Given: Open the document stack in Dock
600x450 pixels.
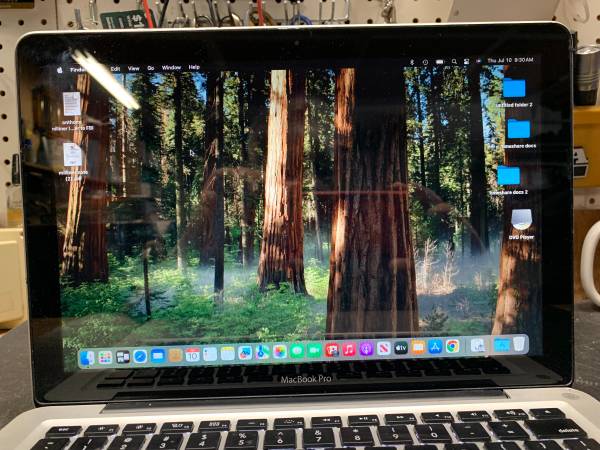Looking at the screenshot, I should pos(478,346).
